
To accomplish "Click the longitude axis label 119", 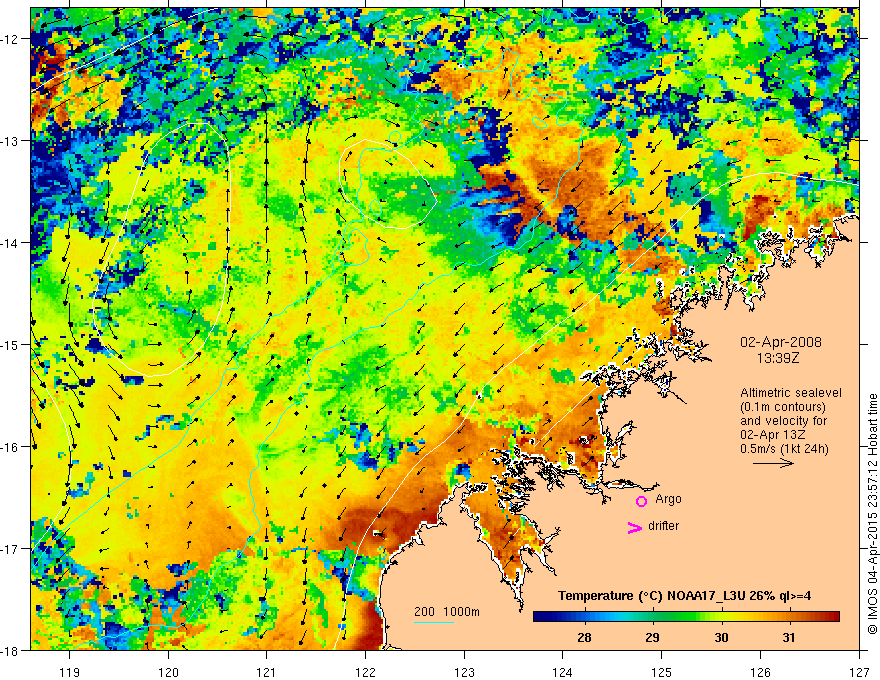I will click(x=70, y=673).
